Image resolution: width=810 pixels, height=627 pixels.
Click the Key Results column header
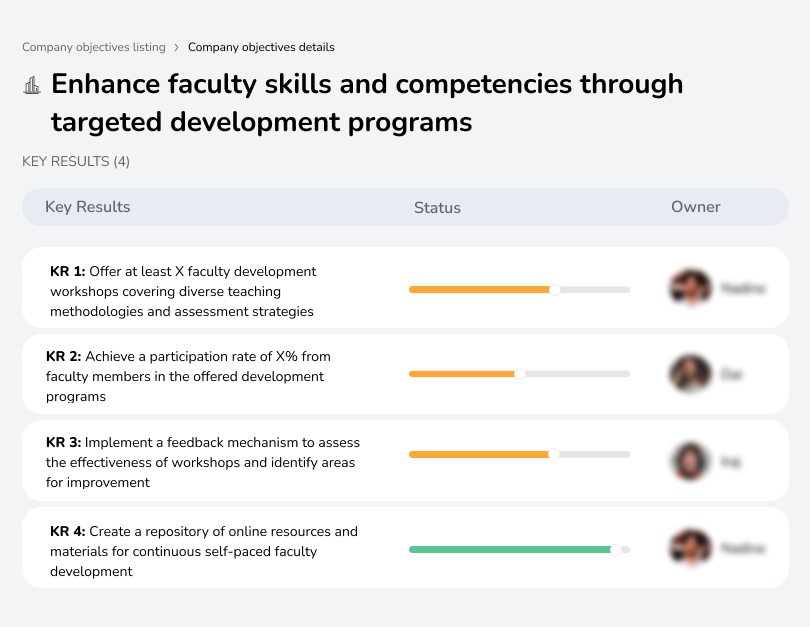tap(88, 207)
